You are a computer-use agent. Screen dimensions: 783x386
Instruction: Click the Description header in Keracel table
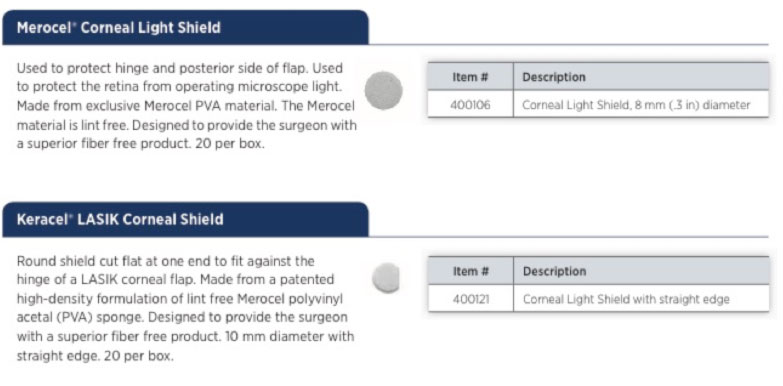click(x=554, y=272)
